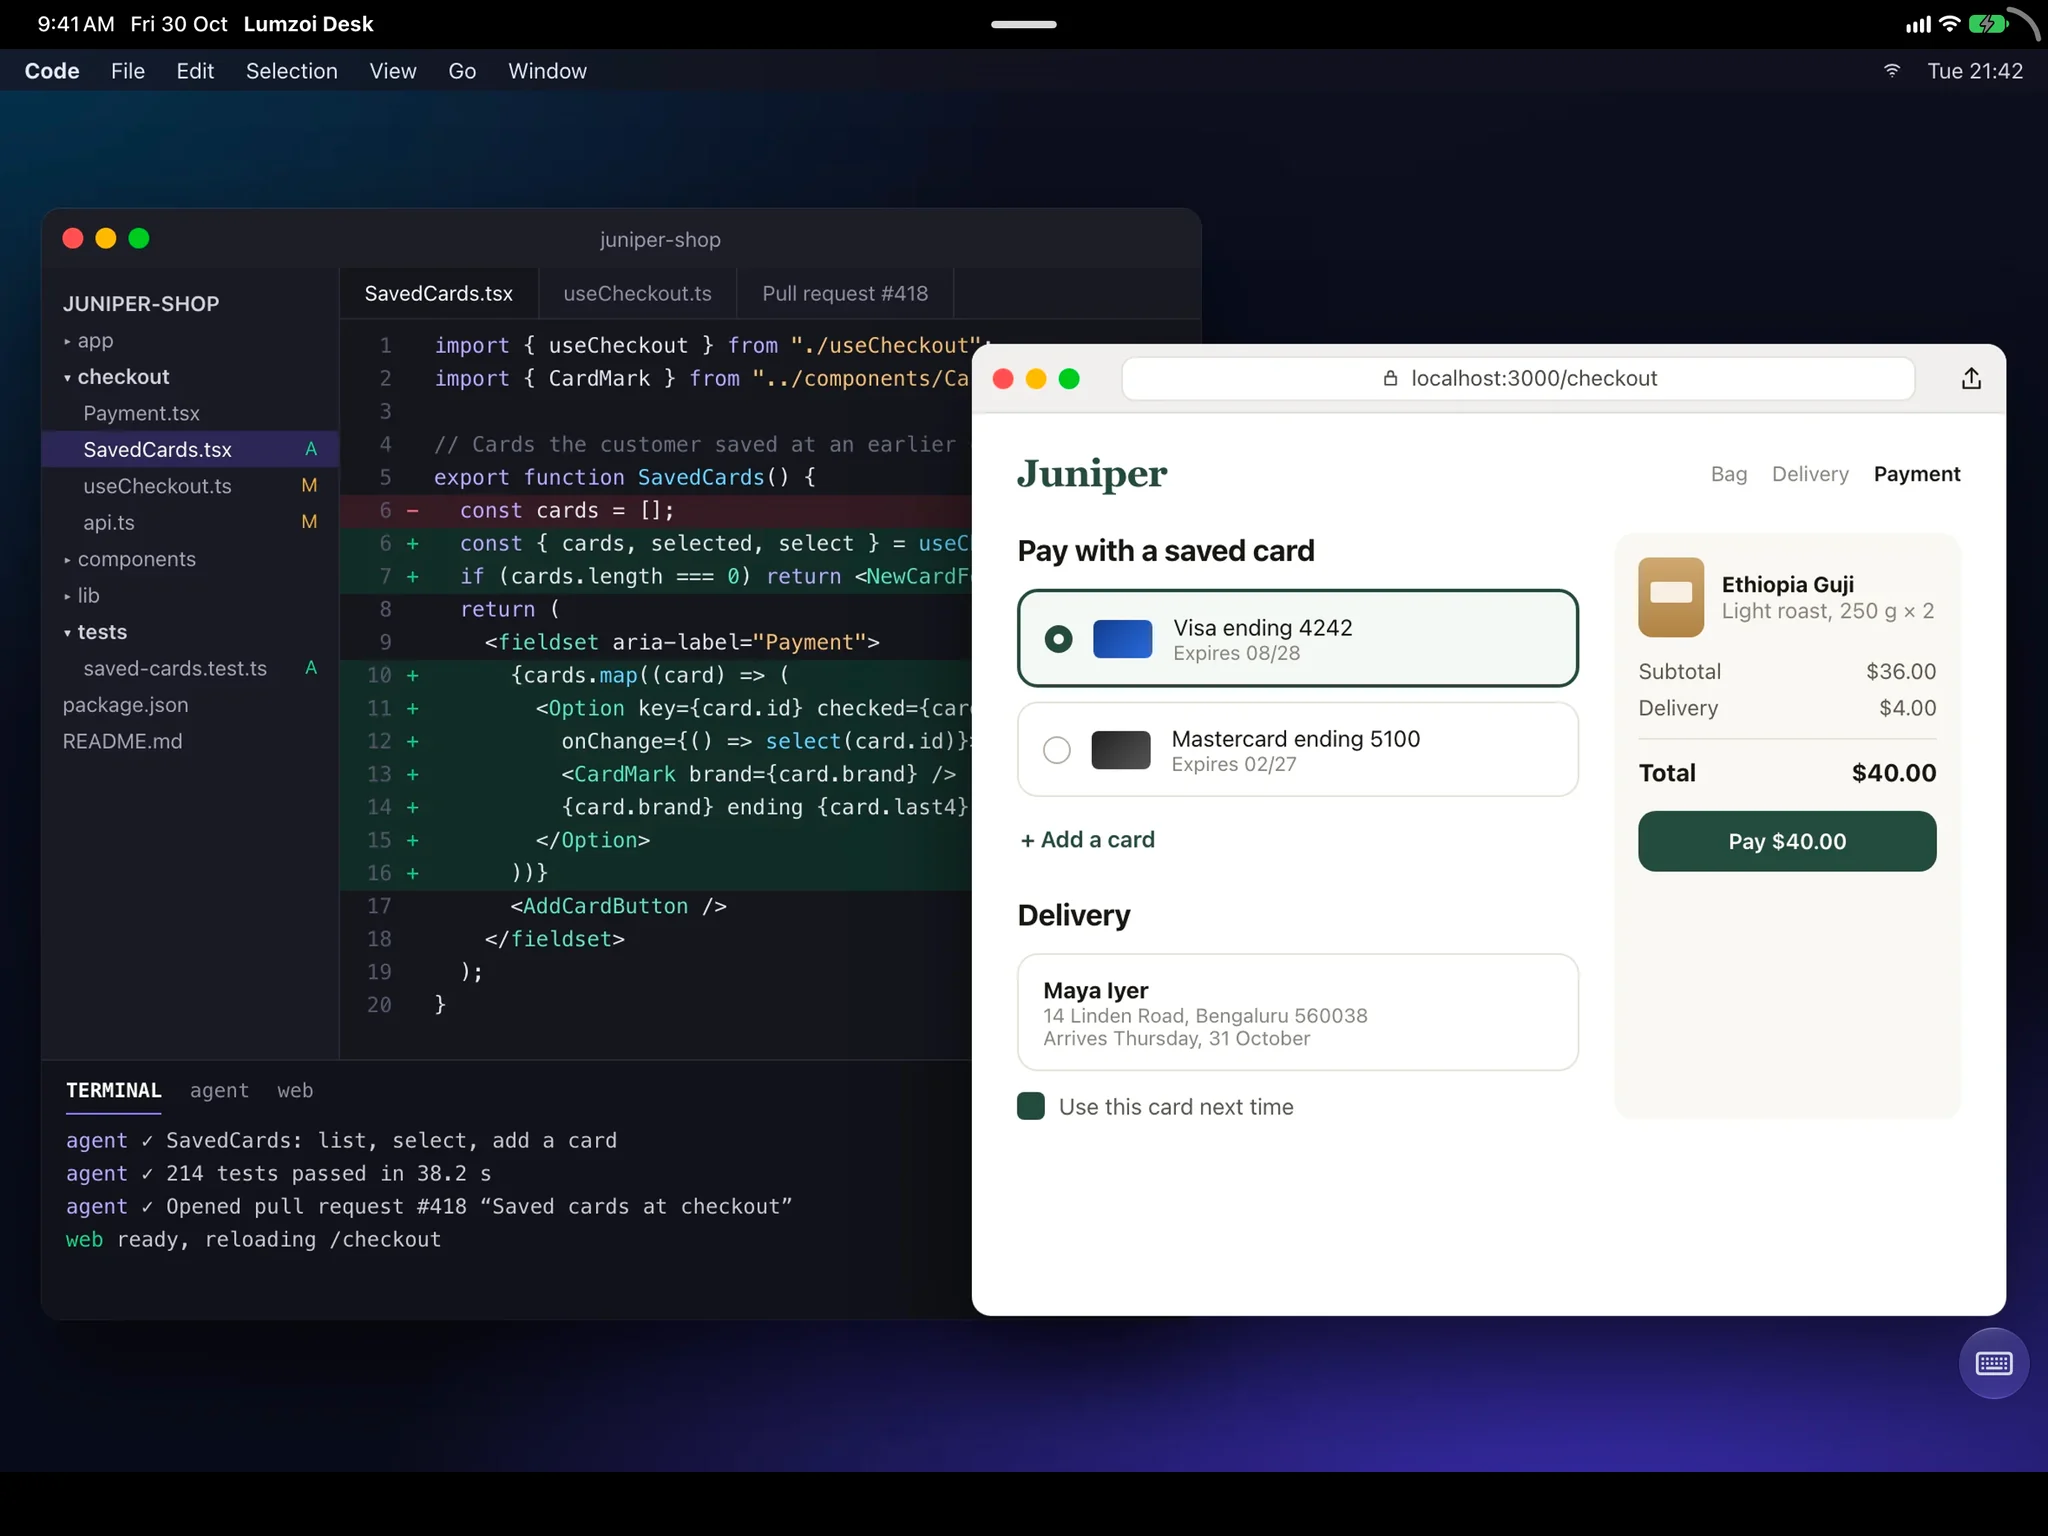Select the Mastercard ending 5100 radio button

[1057, 750]
